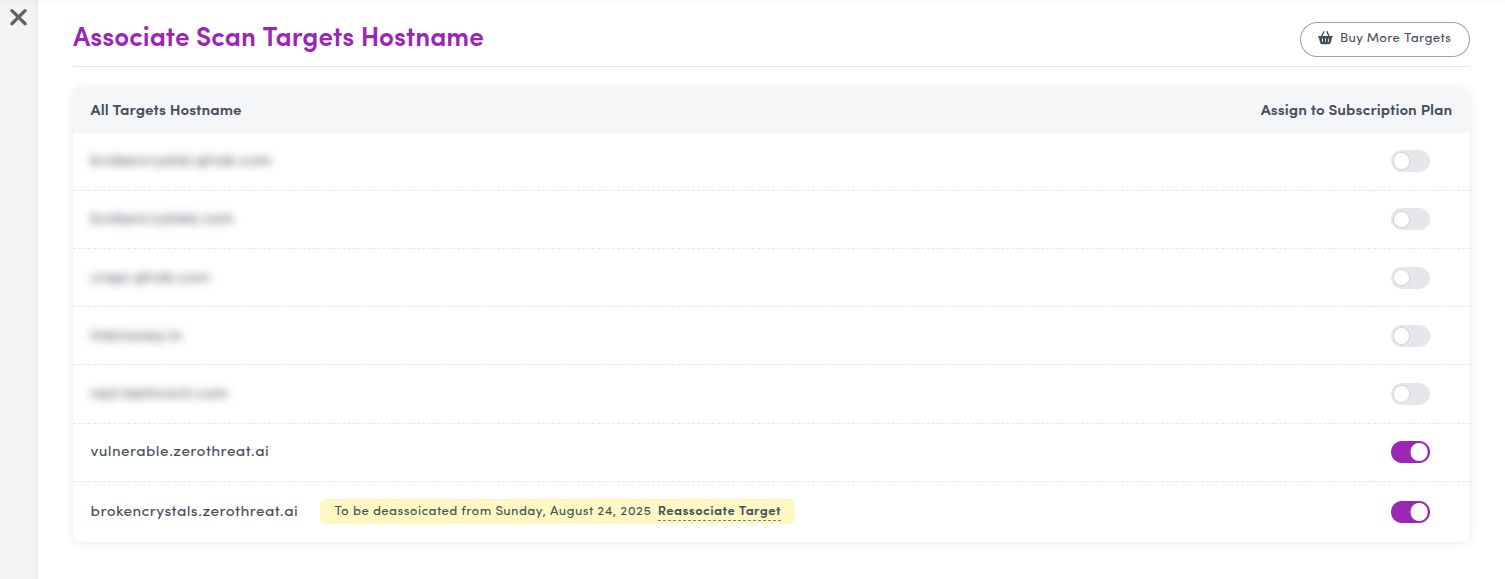The height and width of the screenshot is (579, 1505).
Task: Click the blurred hostname in the fifth row
Action: coord(159,394)
